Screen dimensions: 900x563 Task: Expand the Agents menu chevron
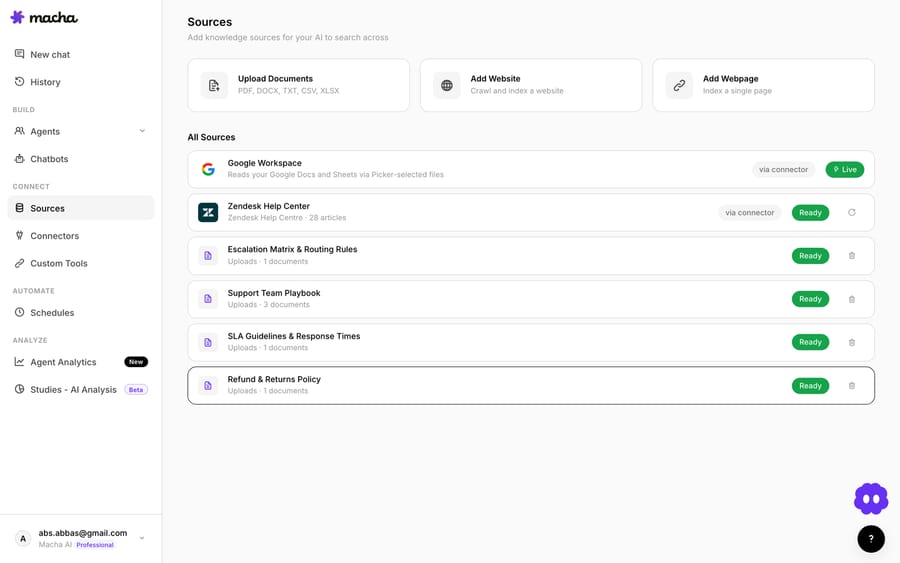(x=142, y=131)
